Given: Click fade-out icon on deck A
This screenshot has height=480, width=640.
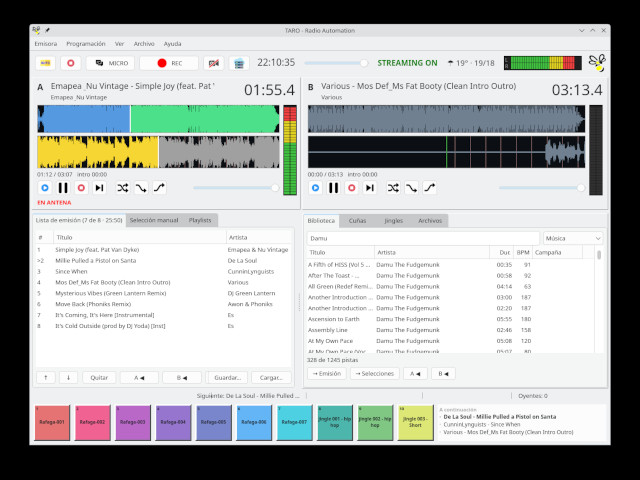Looking at the screenshot, I should (141, 188).
